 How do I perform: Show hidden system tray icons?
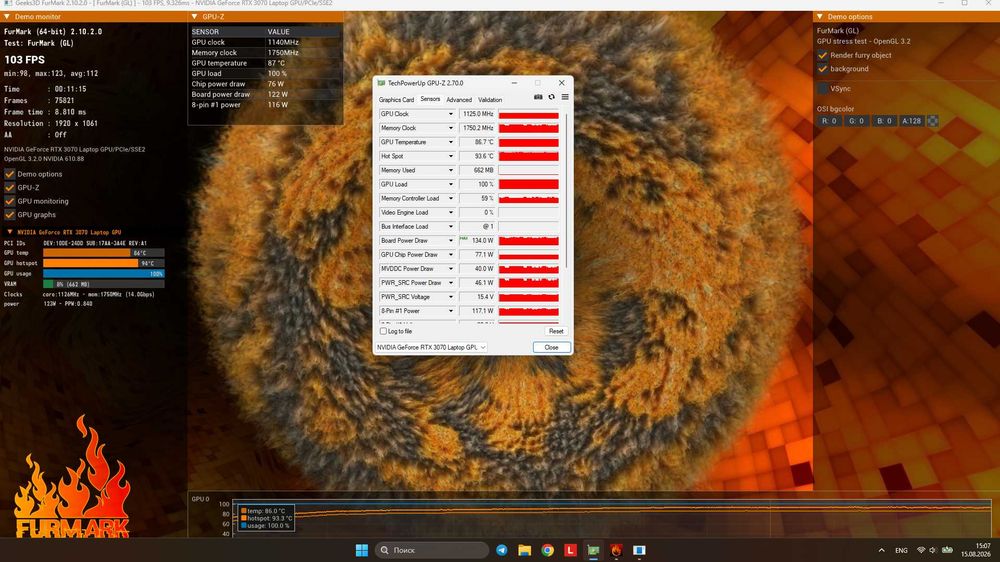(x=881, y=550)
